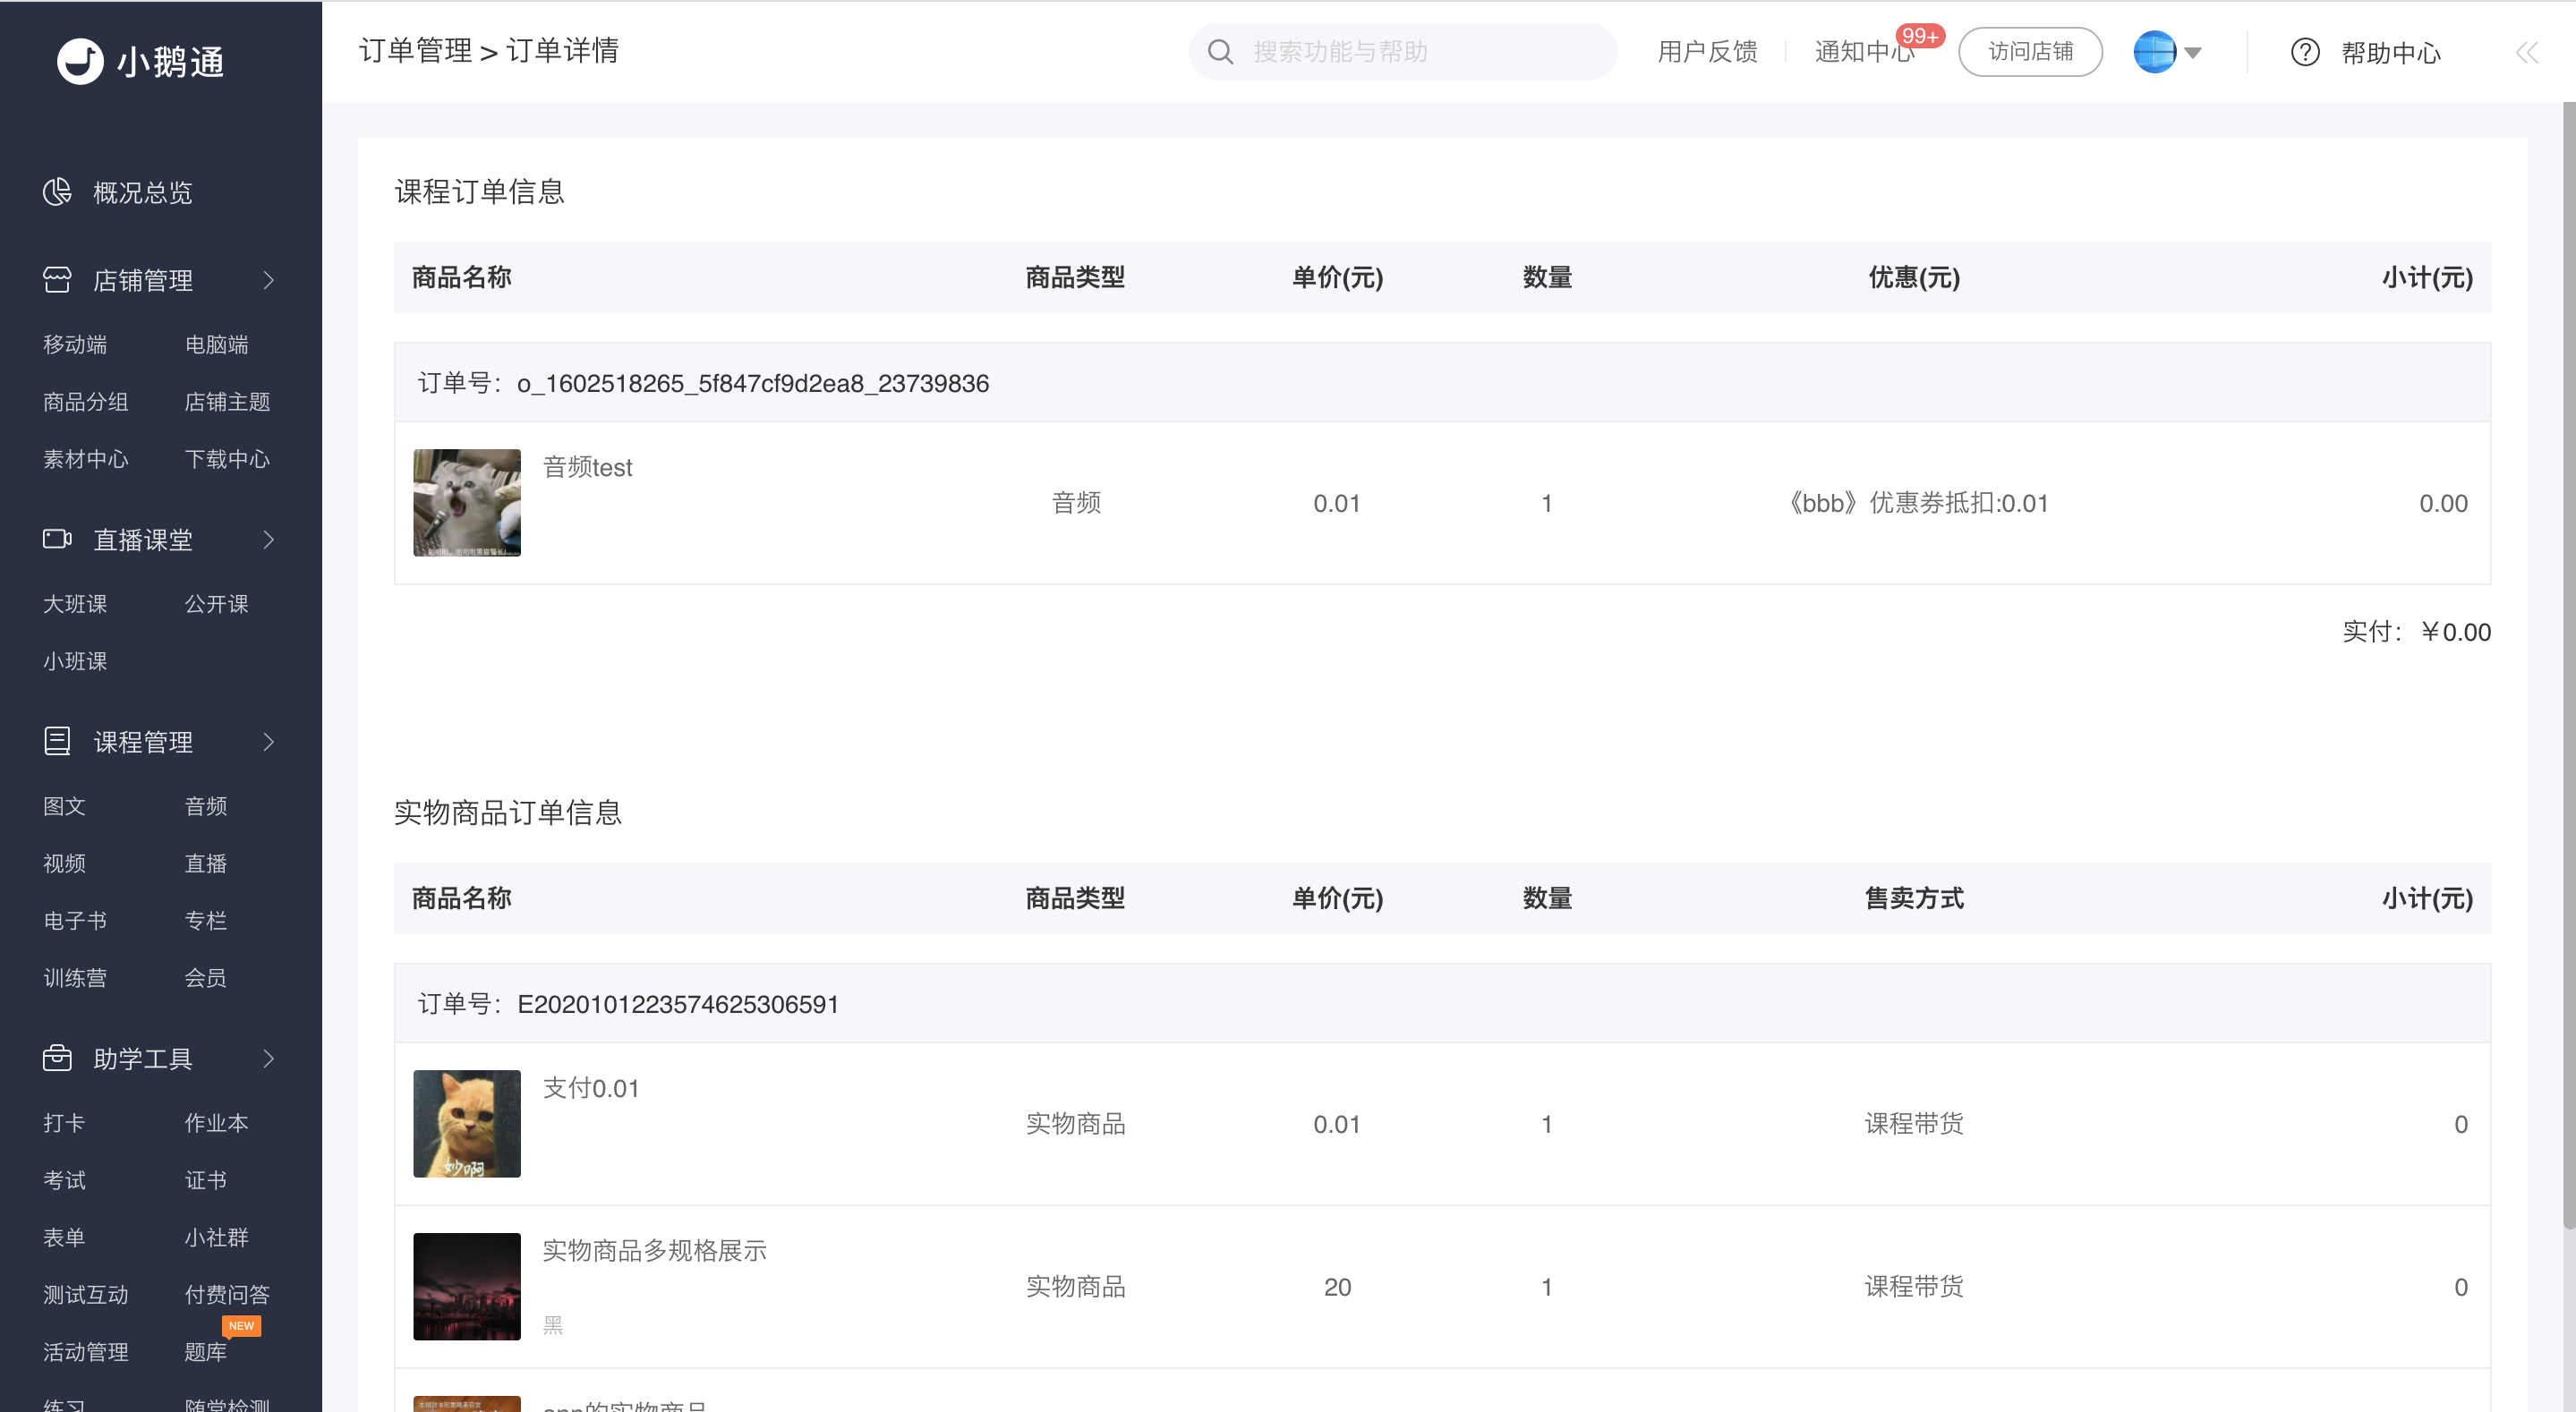Expand the 课程管理 chevron
Screen dimensions: 2576x1412
tap(268, 742)
